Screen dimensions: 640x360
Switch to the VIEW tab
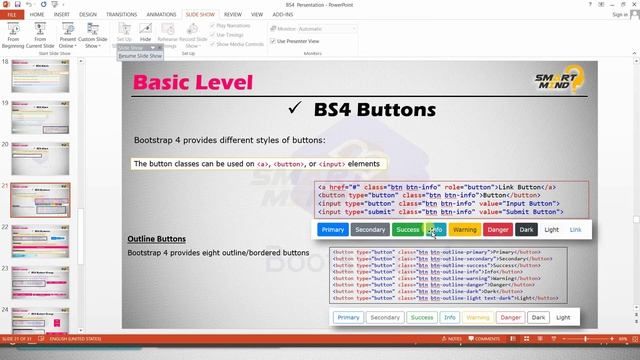(x=257, y=15)
